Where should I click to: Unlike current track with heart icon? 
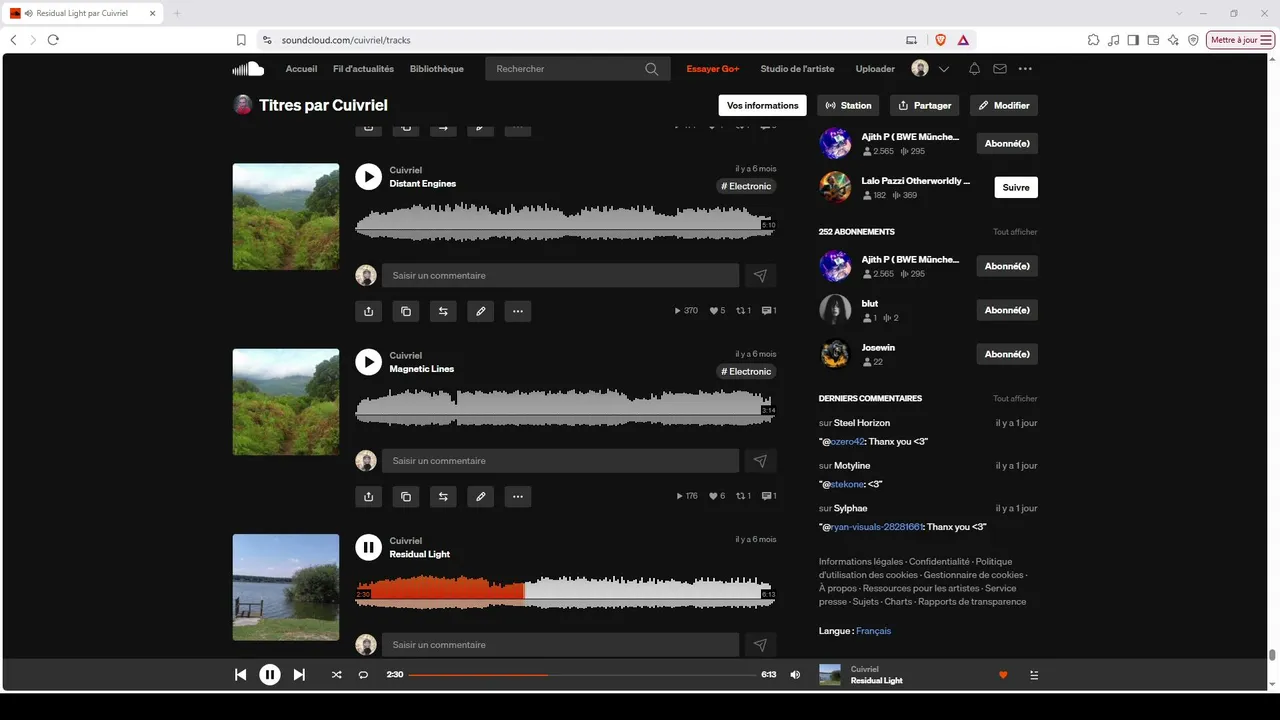pos(1003,675)
